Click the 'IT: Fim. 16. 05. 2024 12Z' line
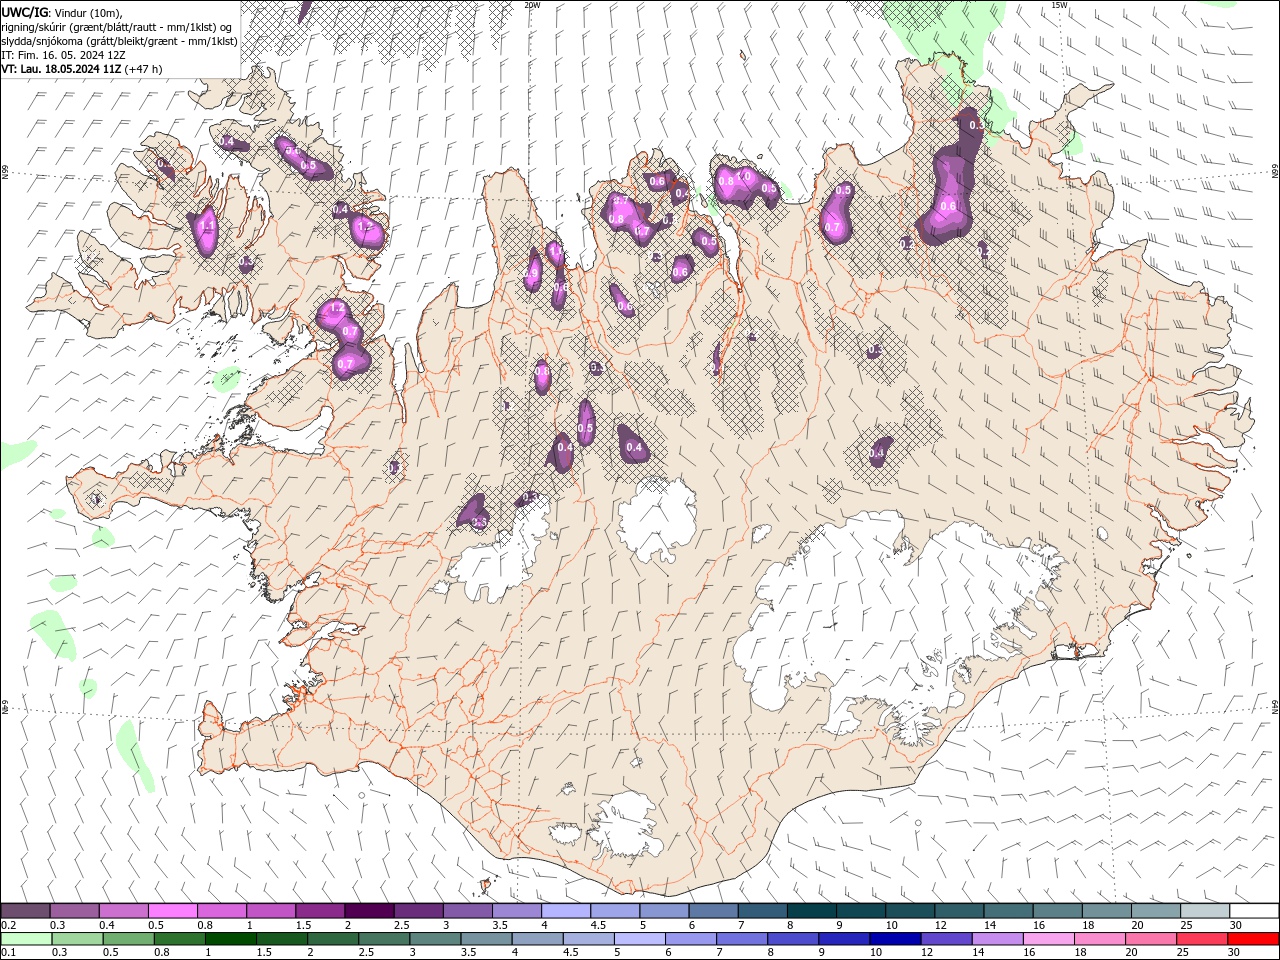The image size is (1280, 960). (64, 55)
